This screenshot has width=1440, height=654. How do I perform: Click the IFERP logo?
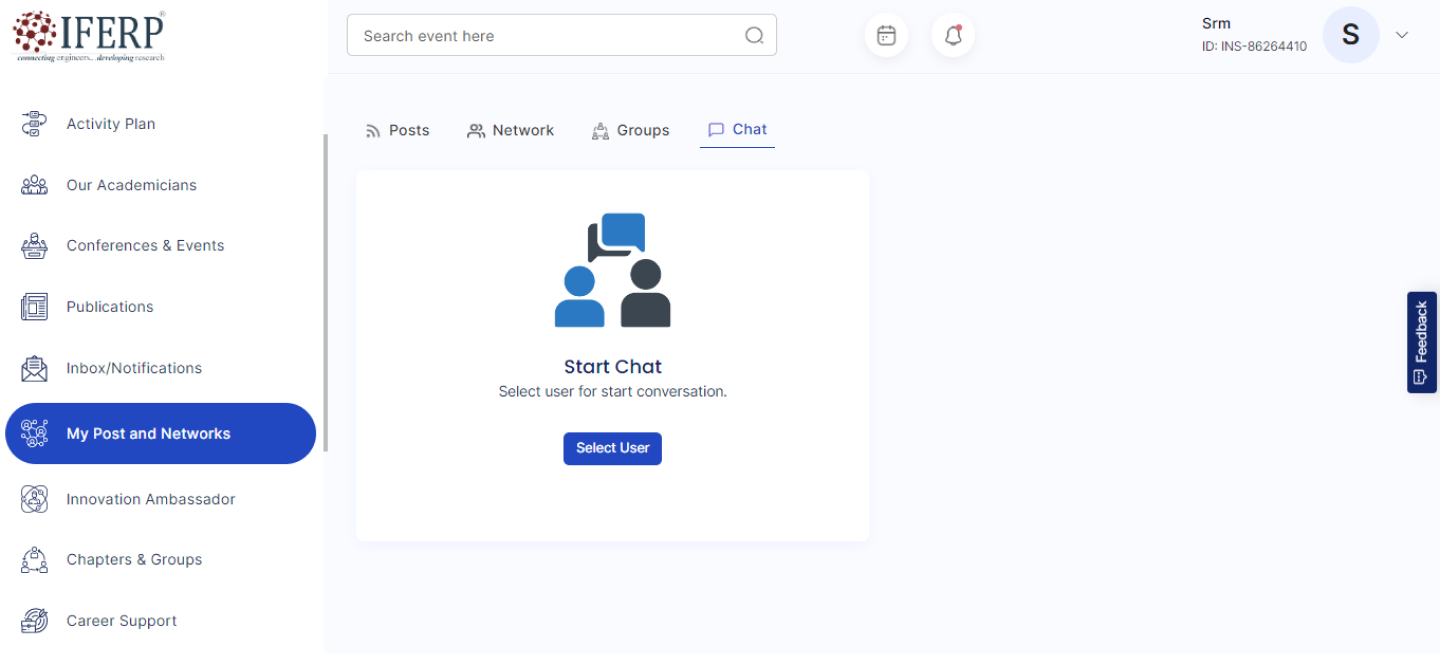coord(89,36)
